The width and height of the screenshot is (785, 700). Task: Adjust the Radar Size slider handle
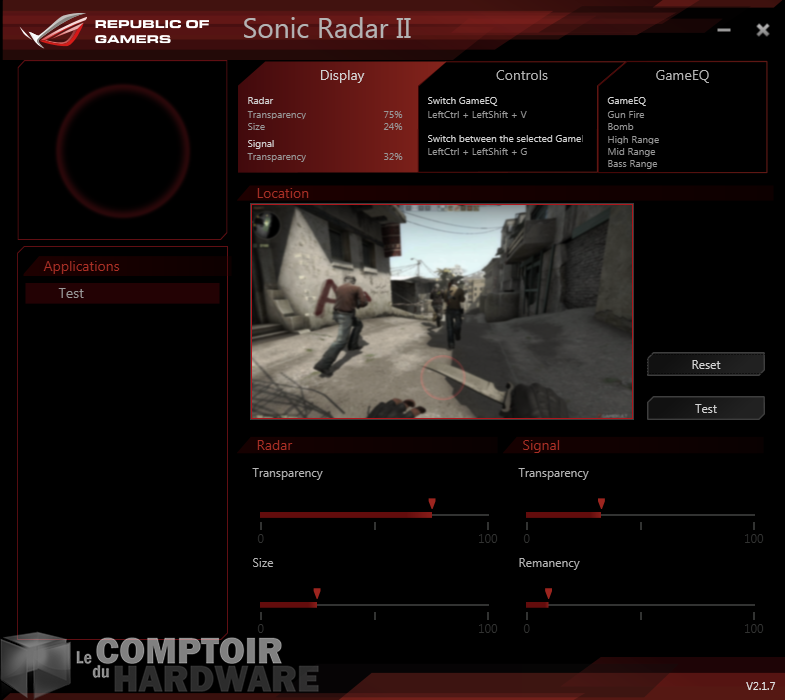[x=317, y=593]
